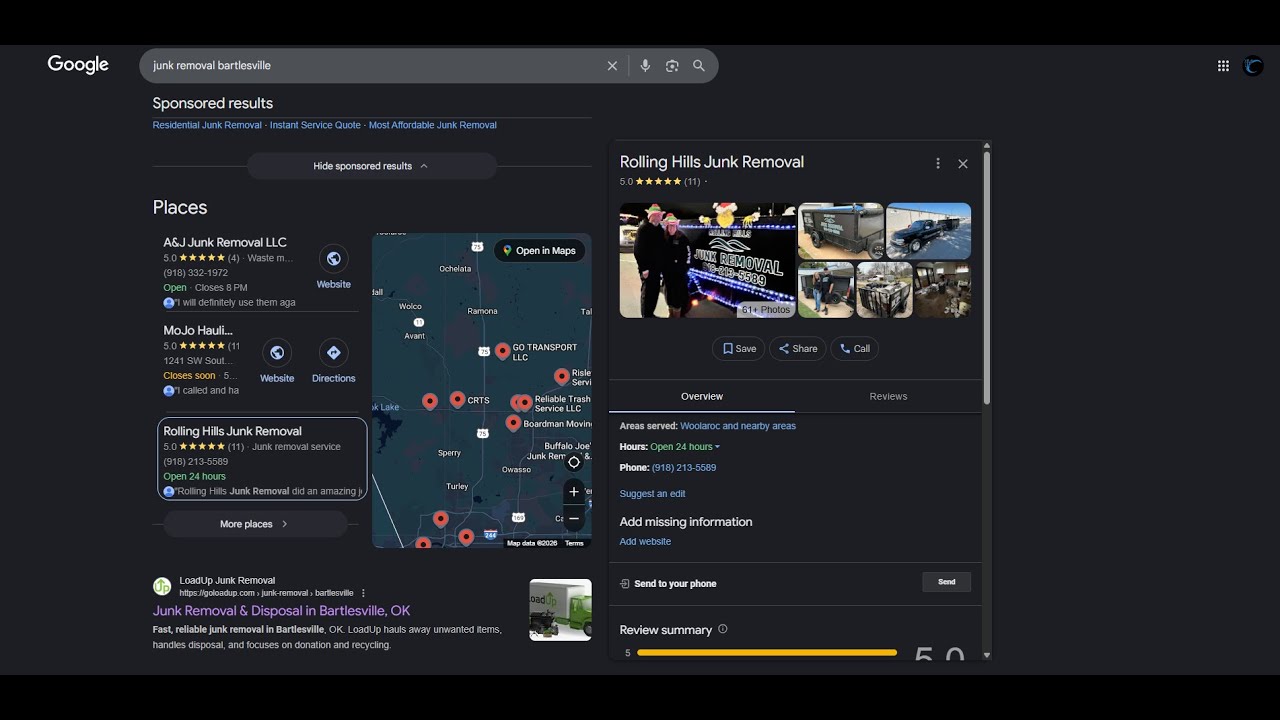
Task: Select the MoJo Hauli... listing title
Action: [198, 330]
